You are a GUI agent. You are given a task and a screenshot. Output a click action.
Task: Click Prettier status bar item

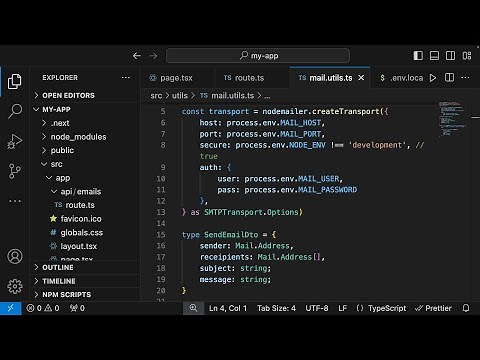coord(433,308)
